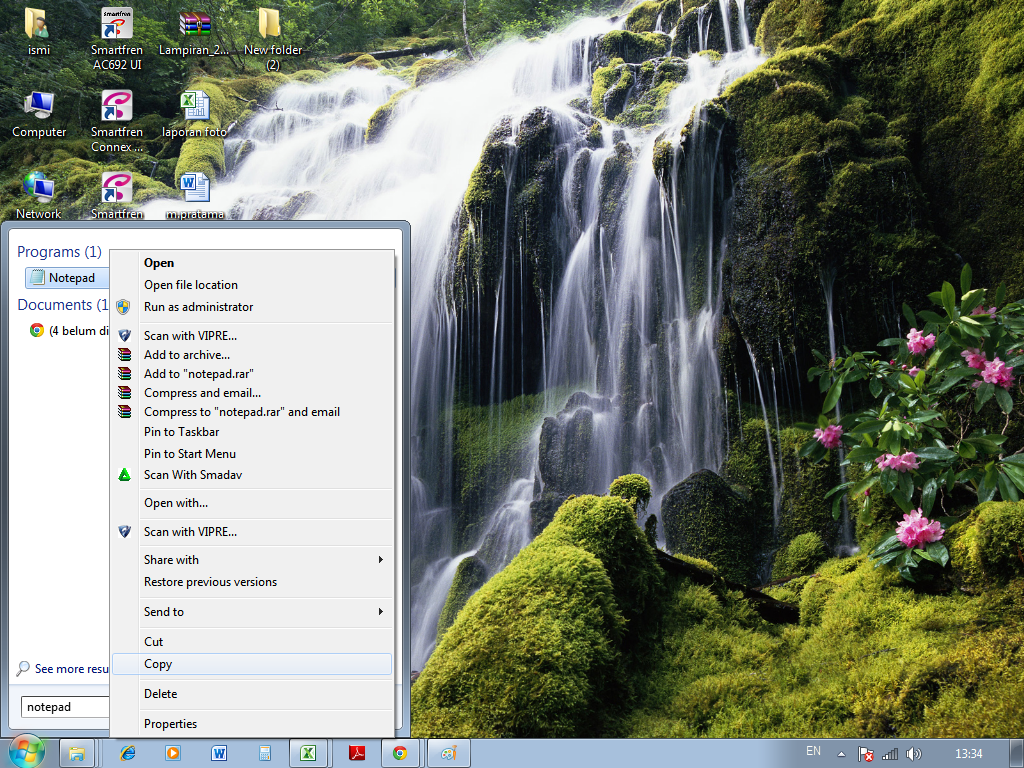Open the "mipratama" Word document icon
The image size is (1024, 768).
pyautogui.click(x=193, y=194)
